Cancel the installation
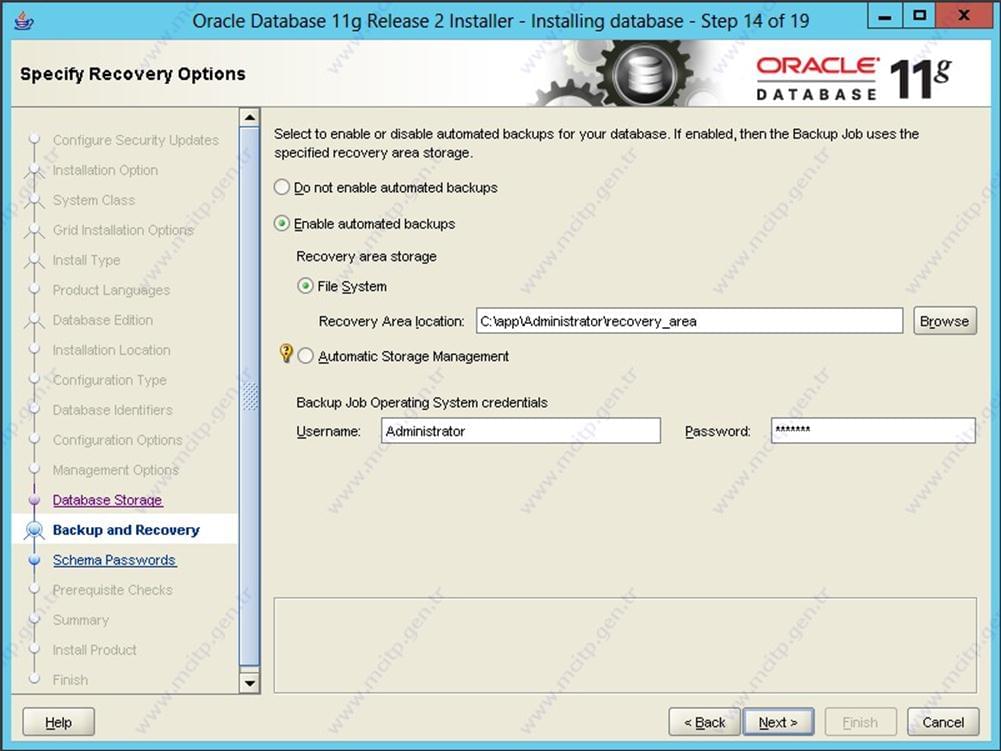The width and height of the screenshot is (1001, 751). click(x=943, y=722)
